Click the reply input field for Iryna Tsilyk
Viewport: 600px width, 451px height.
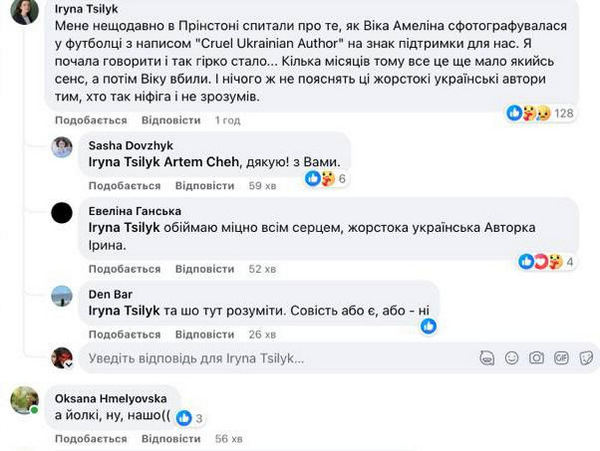tap(270, 358)
